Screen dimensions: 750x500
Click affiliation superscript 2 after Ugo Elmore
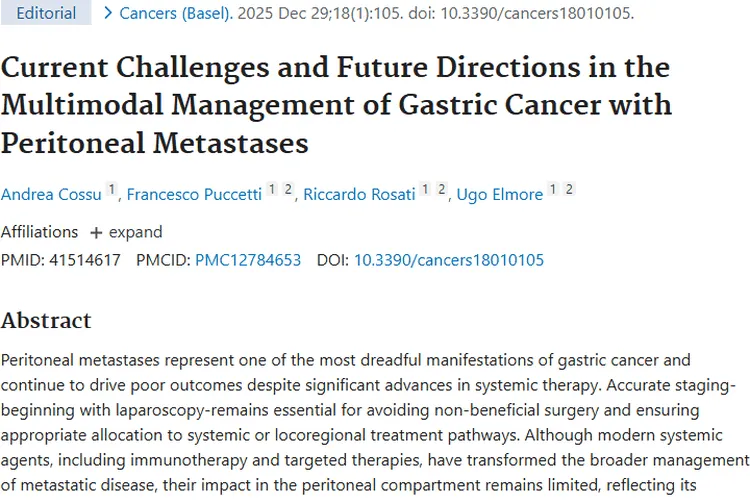coord(569,190)
